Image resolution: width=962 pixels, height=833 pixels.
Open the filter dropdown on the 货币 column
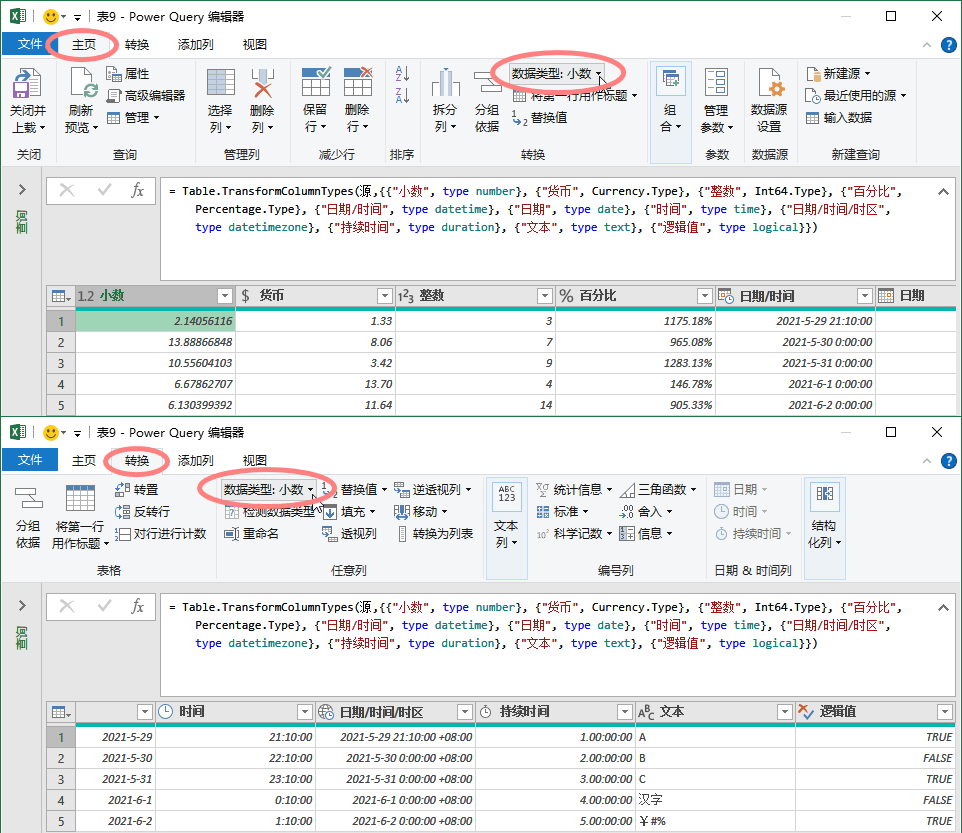384,296
